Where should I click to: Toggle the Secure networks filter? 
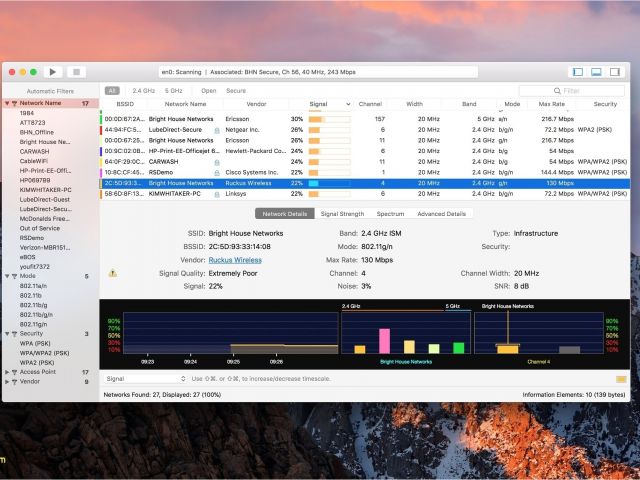point(236,90)
